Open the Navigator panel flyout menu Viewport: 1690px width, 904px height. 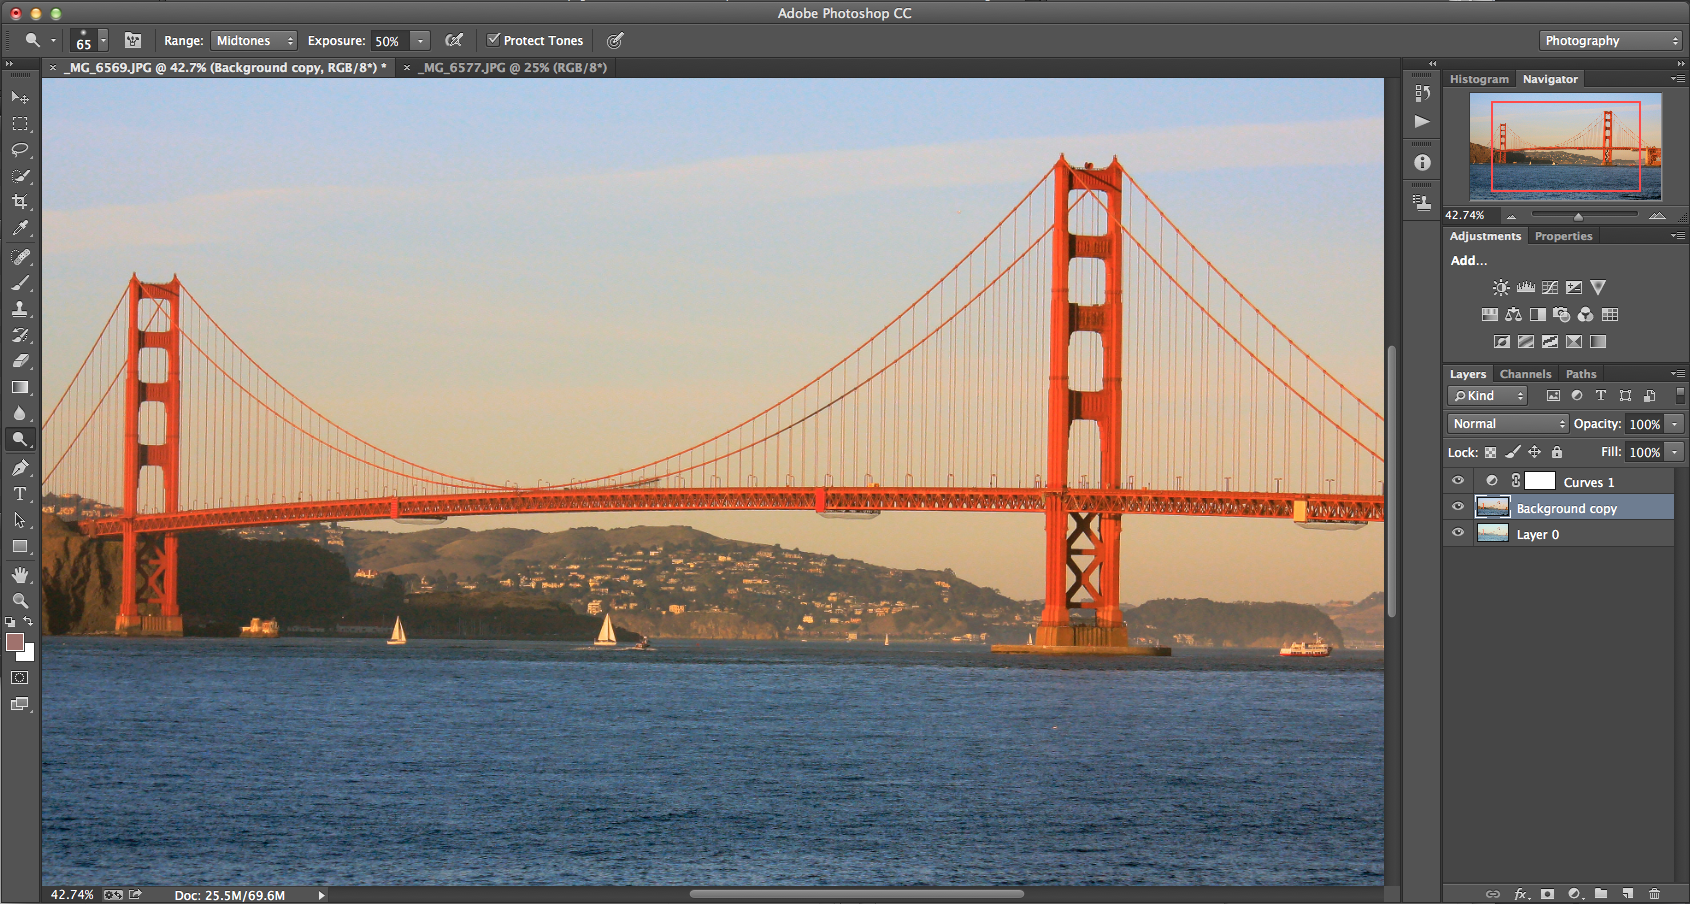tap(1678, 79)
